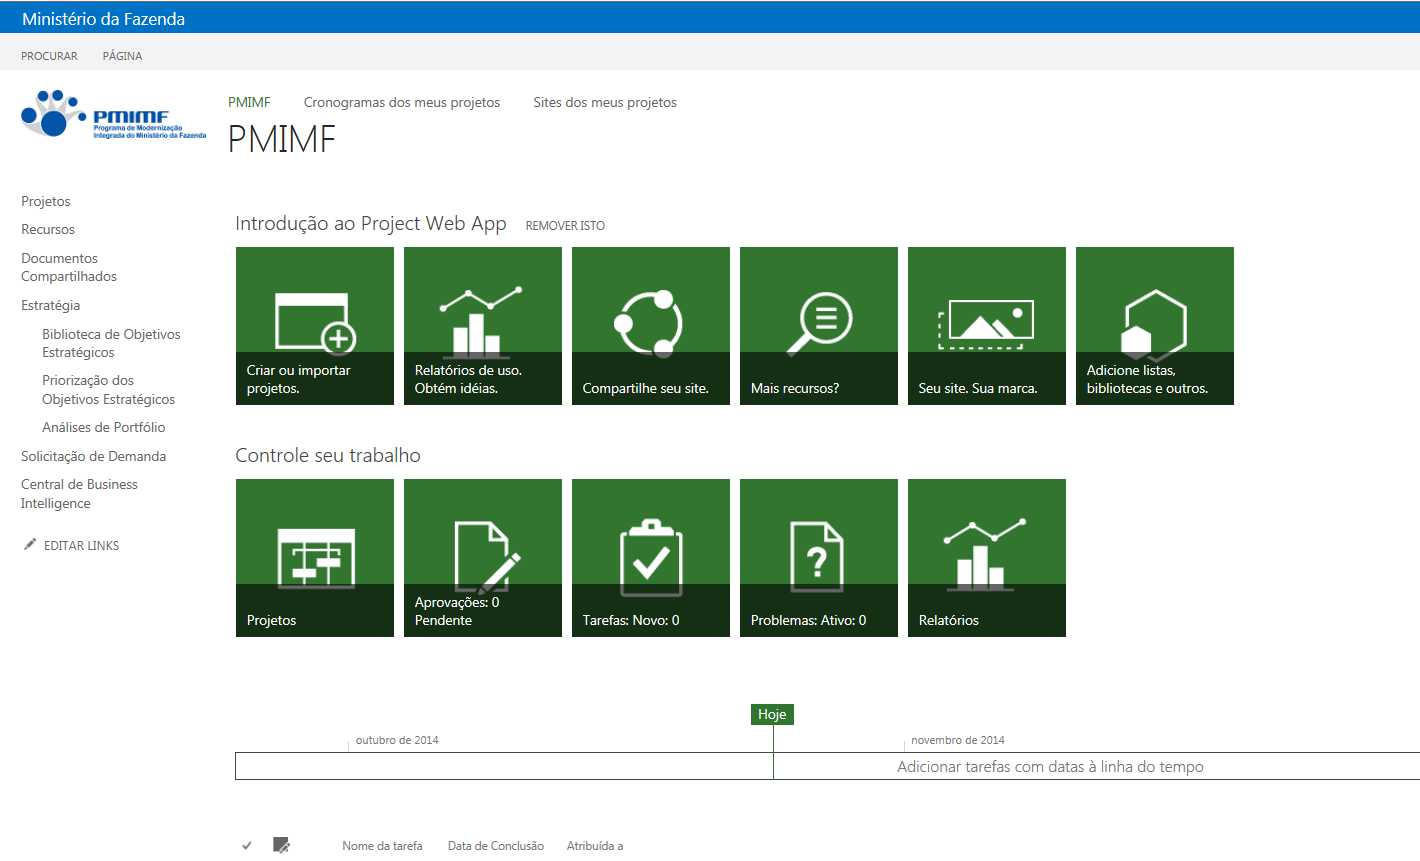Click the 'Compartilhe seu site' share icon

[648, 323]
